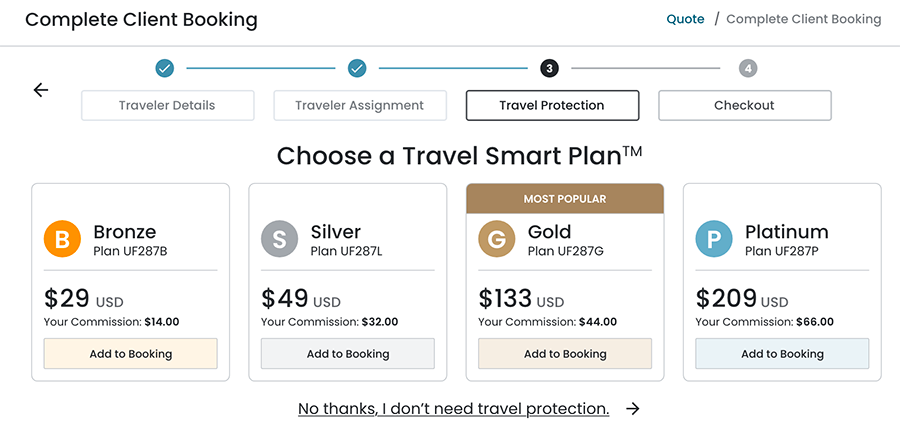This screenshot has height=429, width=900.
Task: Add the Silver plan to booking
Action: click(348, 354)
